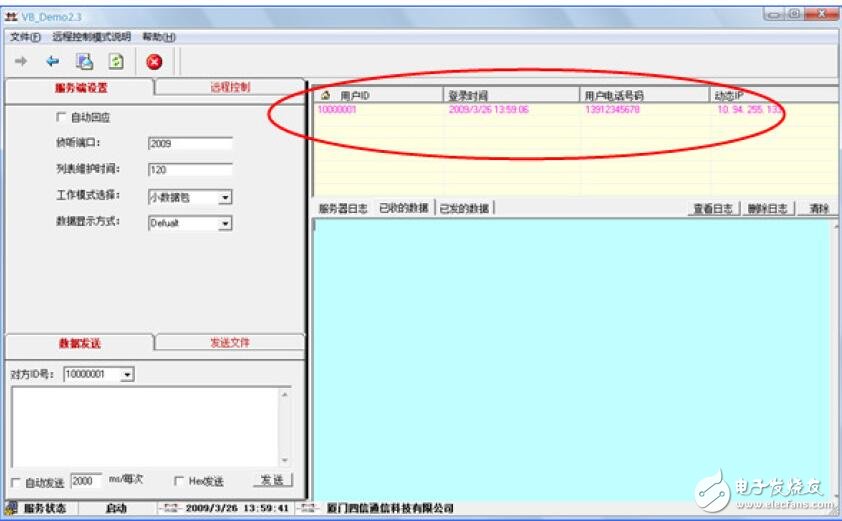
Task: Click inside the message text area
Action: pos(145,427)
